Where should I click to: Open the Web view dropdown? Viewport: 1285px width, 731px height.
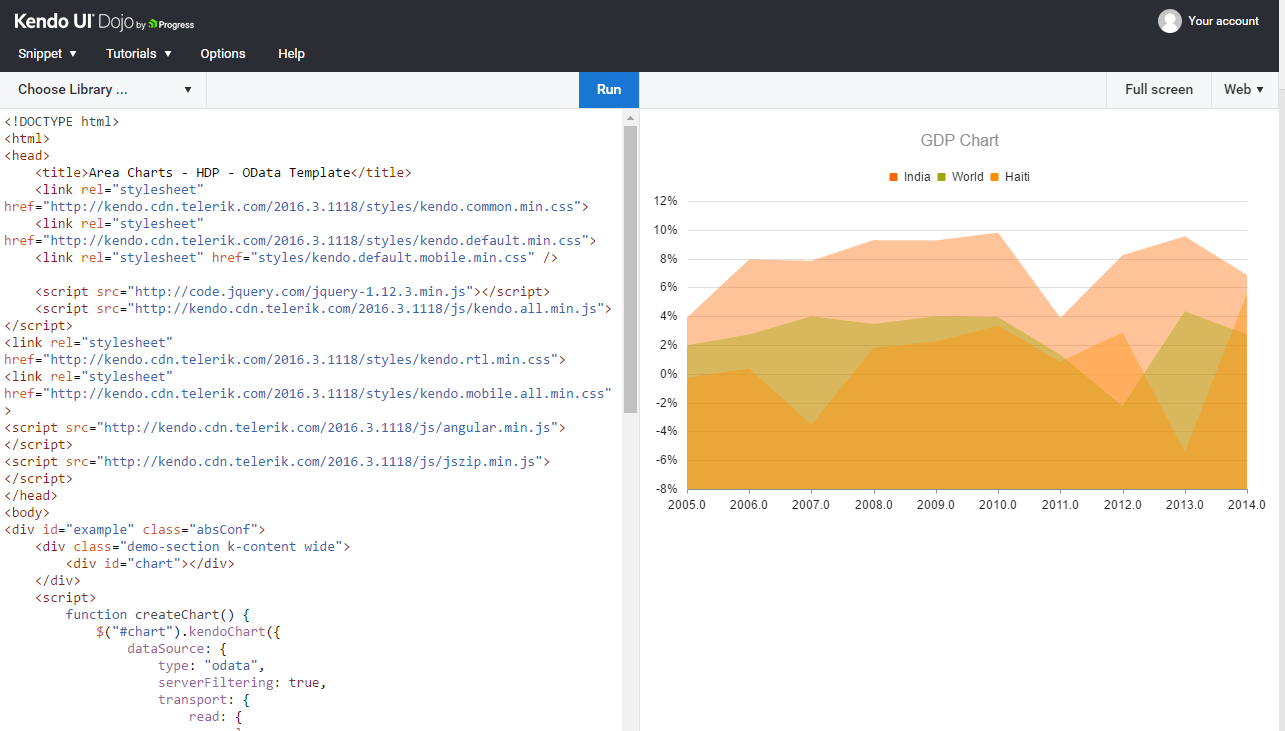click(x=1244, y=90)
